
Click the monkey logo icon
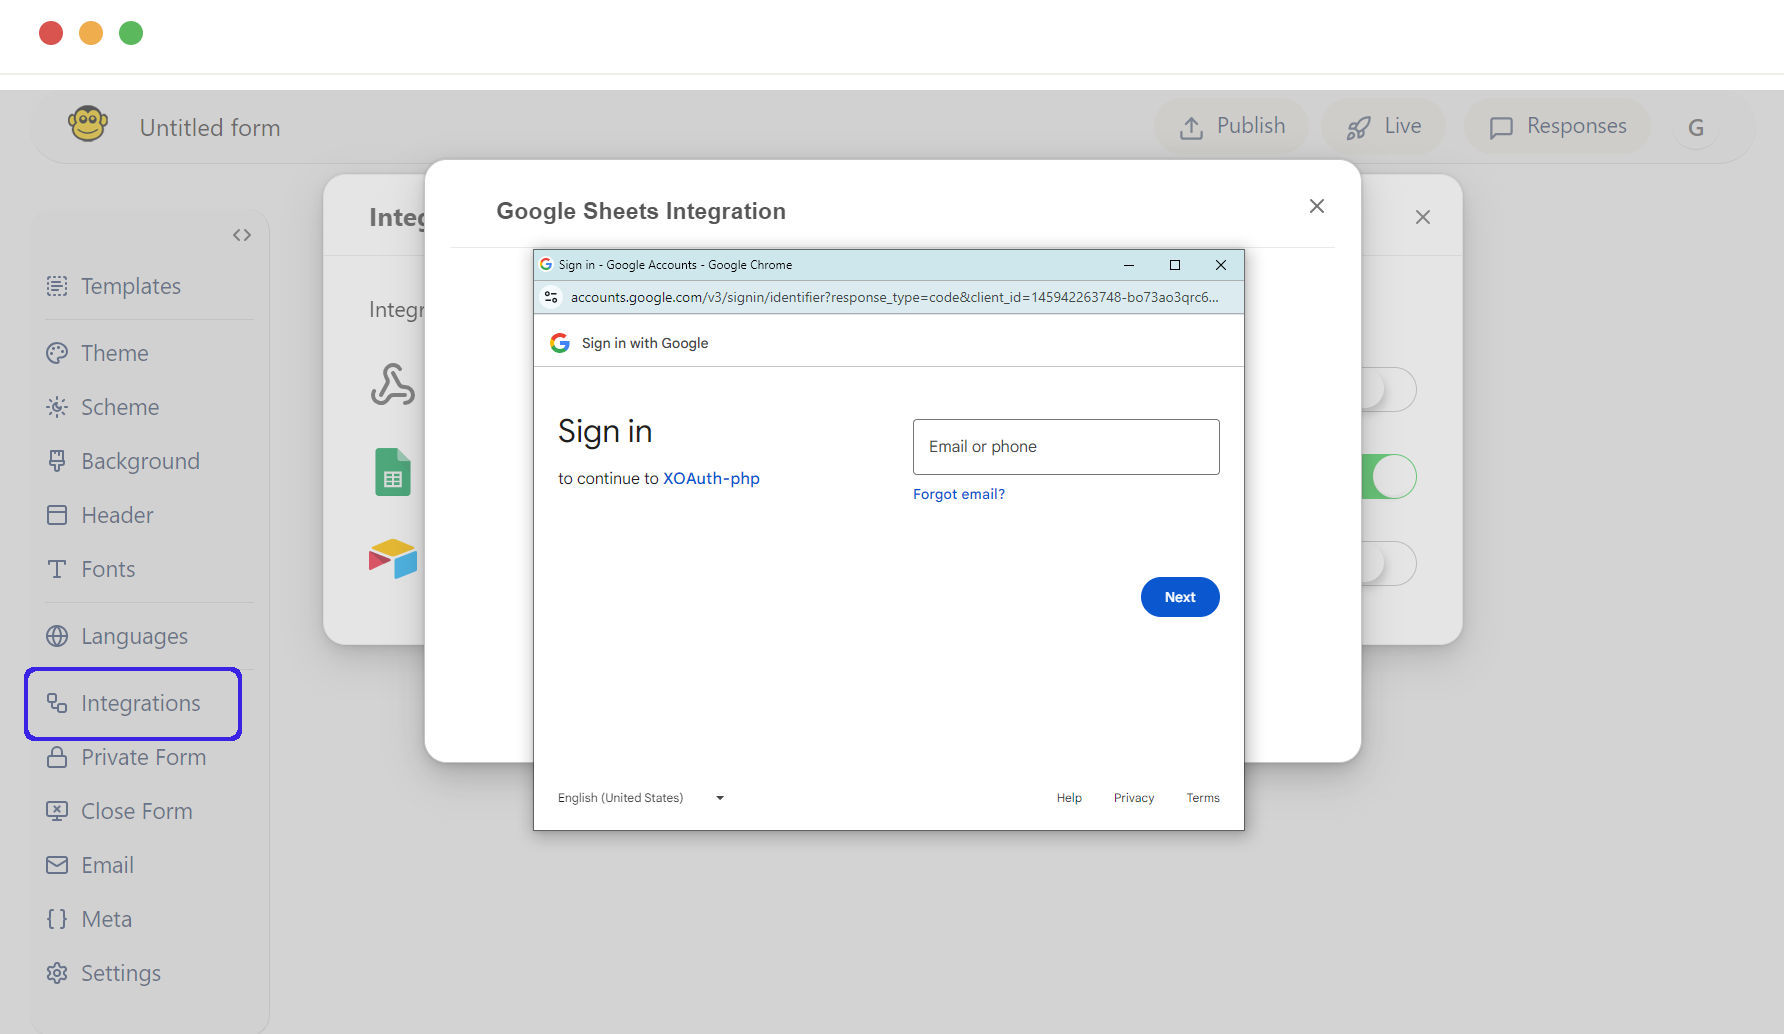pos(88,124)
